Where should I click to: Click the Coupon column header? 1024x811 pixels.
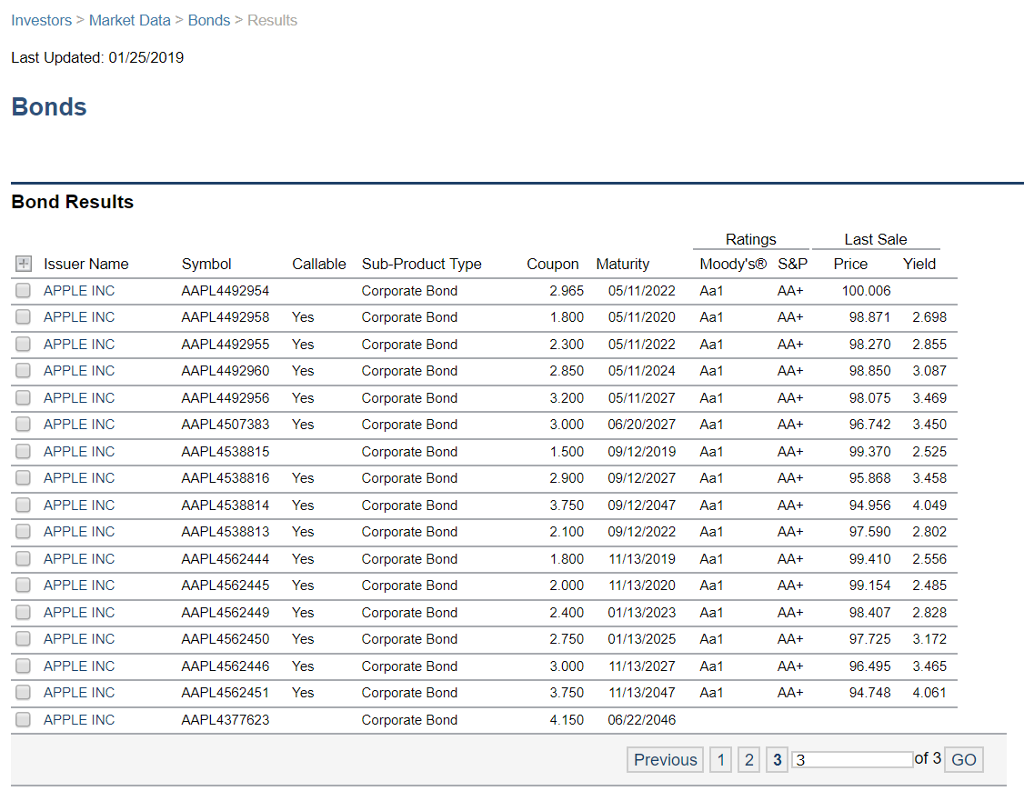552,264
